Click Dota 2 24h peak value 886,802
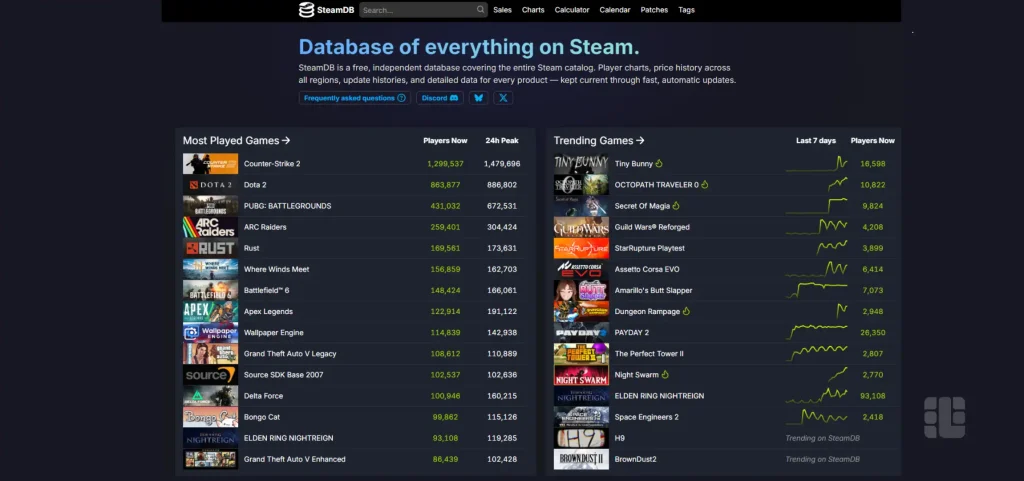This screenshot has width=1024, height=481. pyautogui.click(x=502, y=185)
